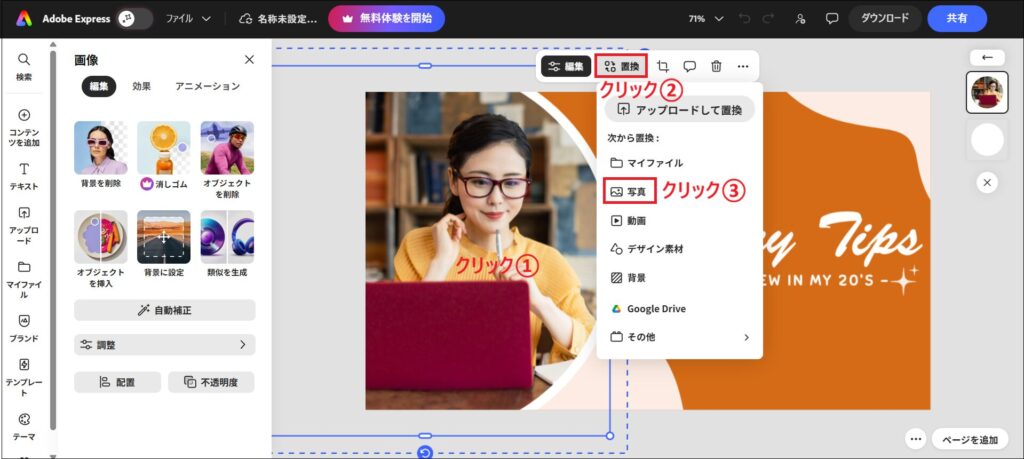This screenshot has height=459, width=1024.
Task: Select the page thumbnail on the right
Action: 987,93
